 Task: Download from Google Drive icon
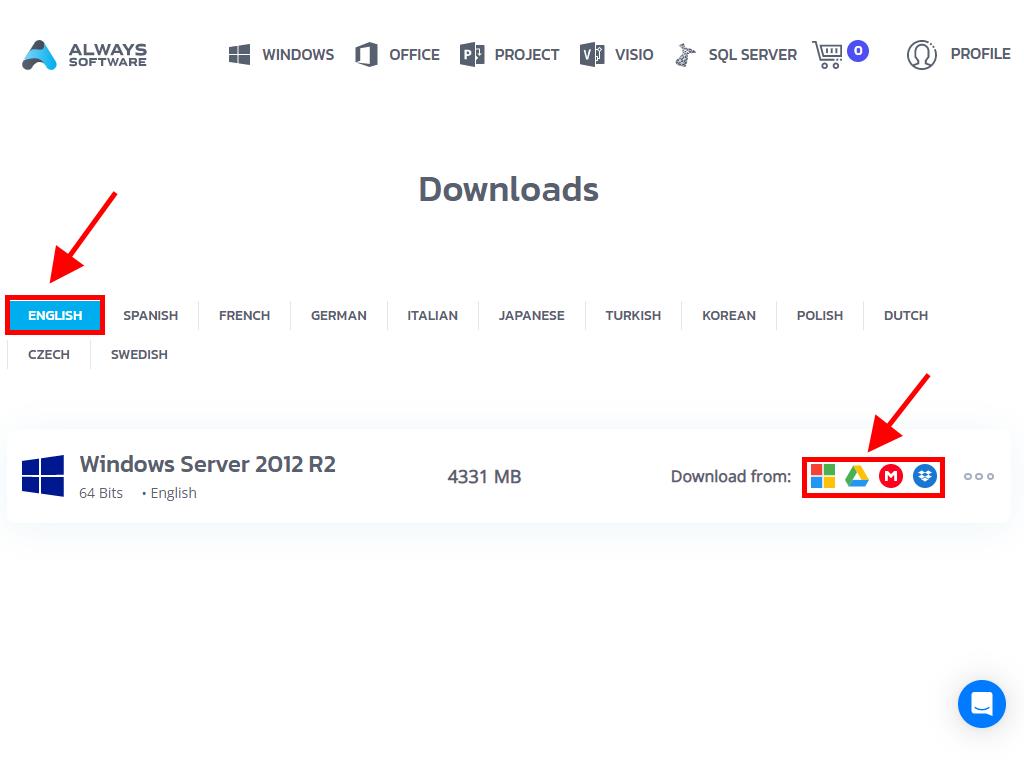pos(857,476)
